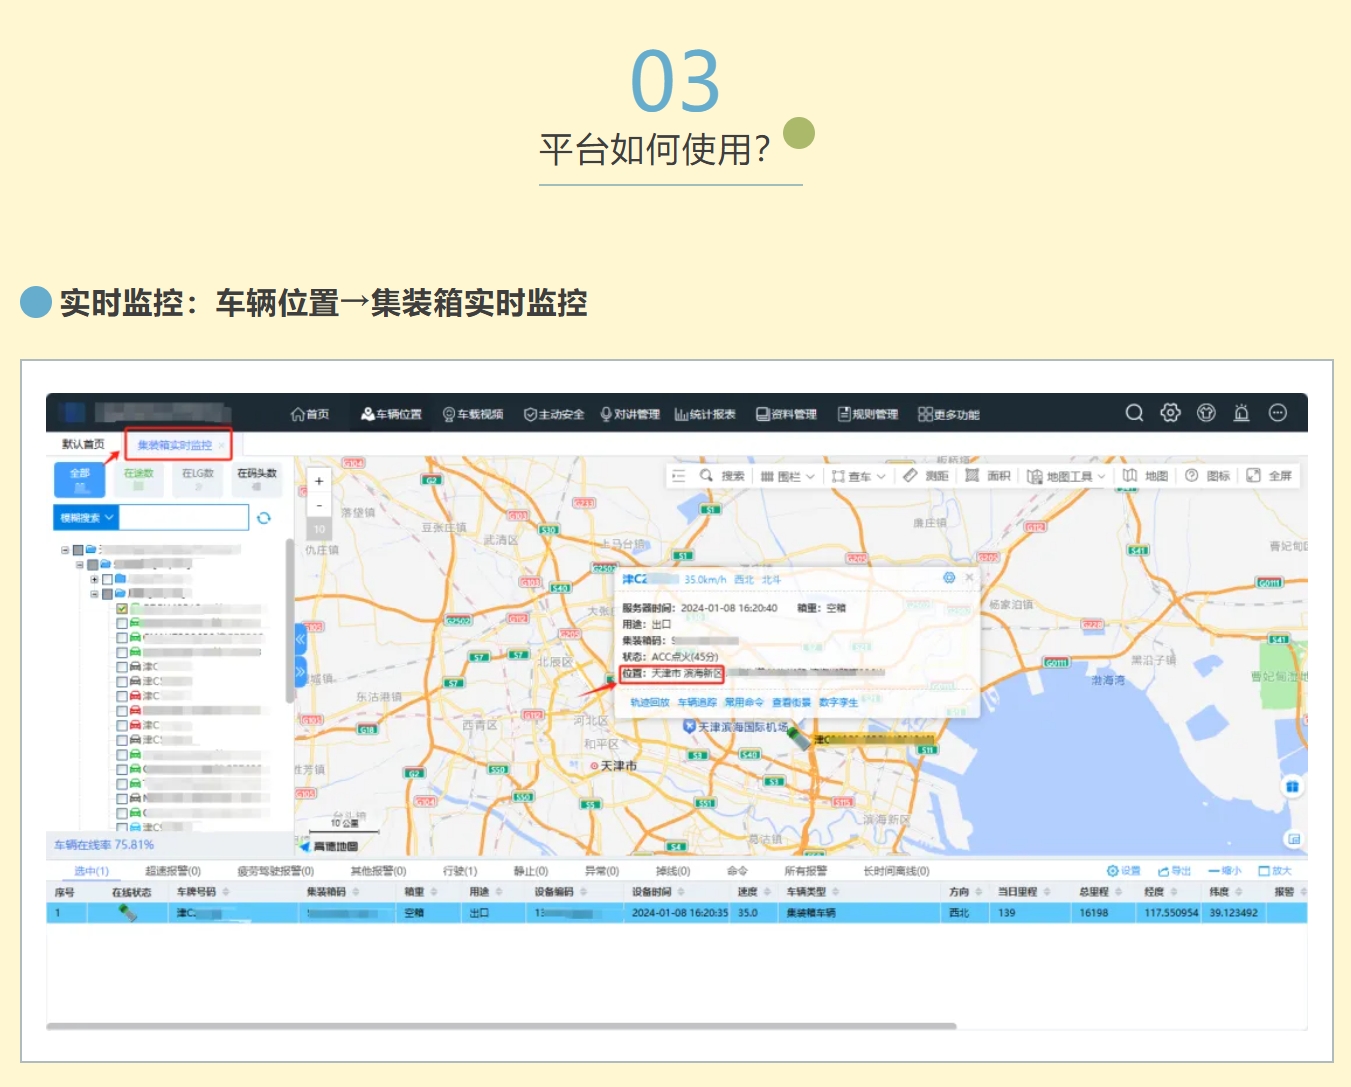Screen dimensions: 1351x1087
Task: Open the 车载视频 menu
Action: [x=473, y=414]
